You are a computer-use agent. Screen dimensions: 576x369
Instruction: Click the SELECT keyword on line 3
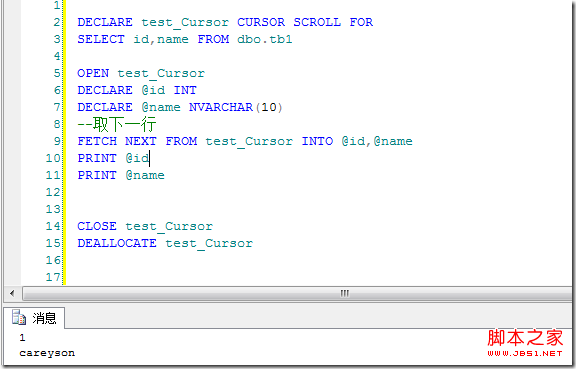coord(101,39)
